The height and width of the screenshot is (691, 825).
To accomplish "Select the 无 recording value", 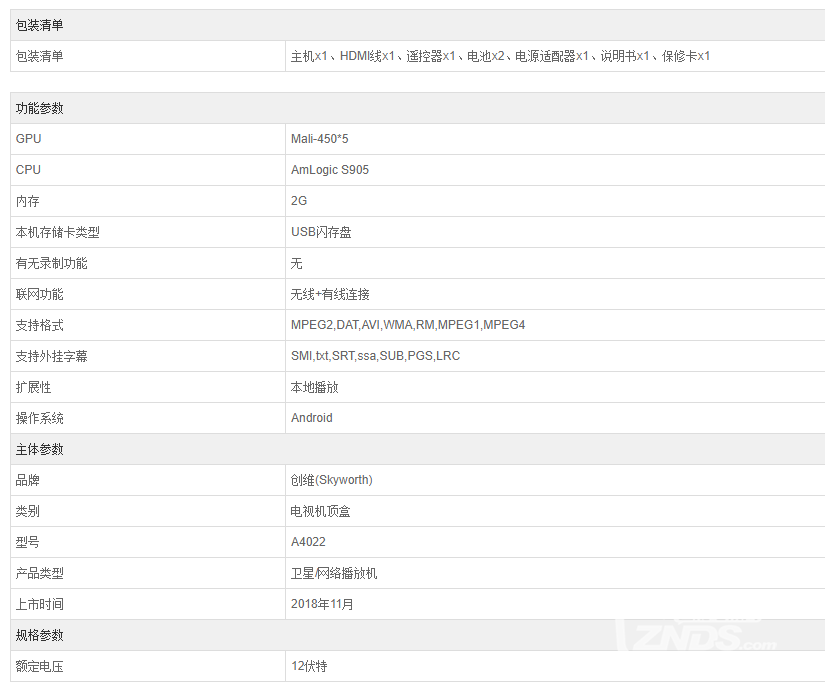I will 297,263.
